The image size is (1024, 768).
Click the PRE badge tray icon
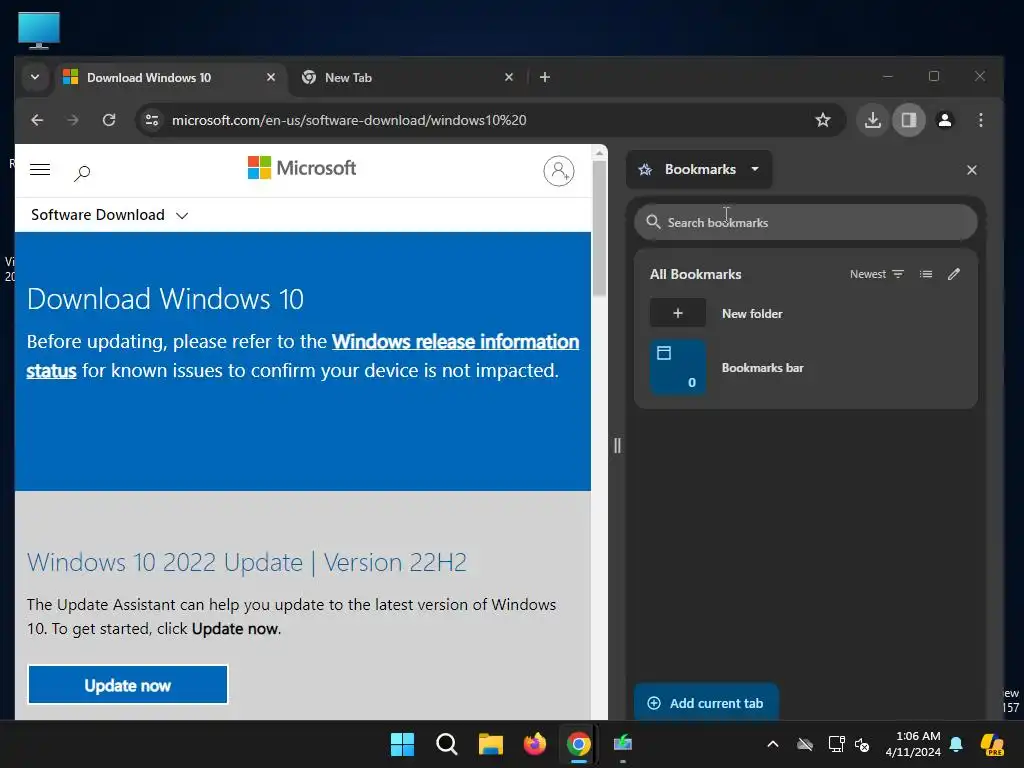point(993,744)
